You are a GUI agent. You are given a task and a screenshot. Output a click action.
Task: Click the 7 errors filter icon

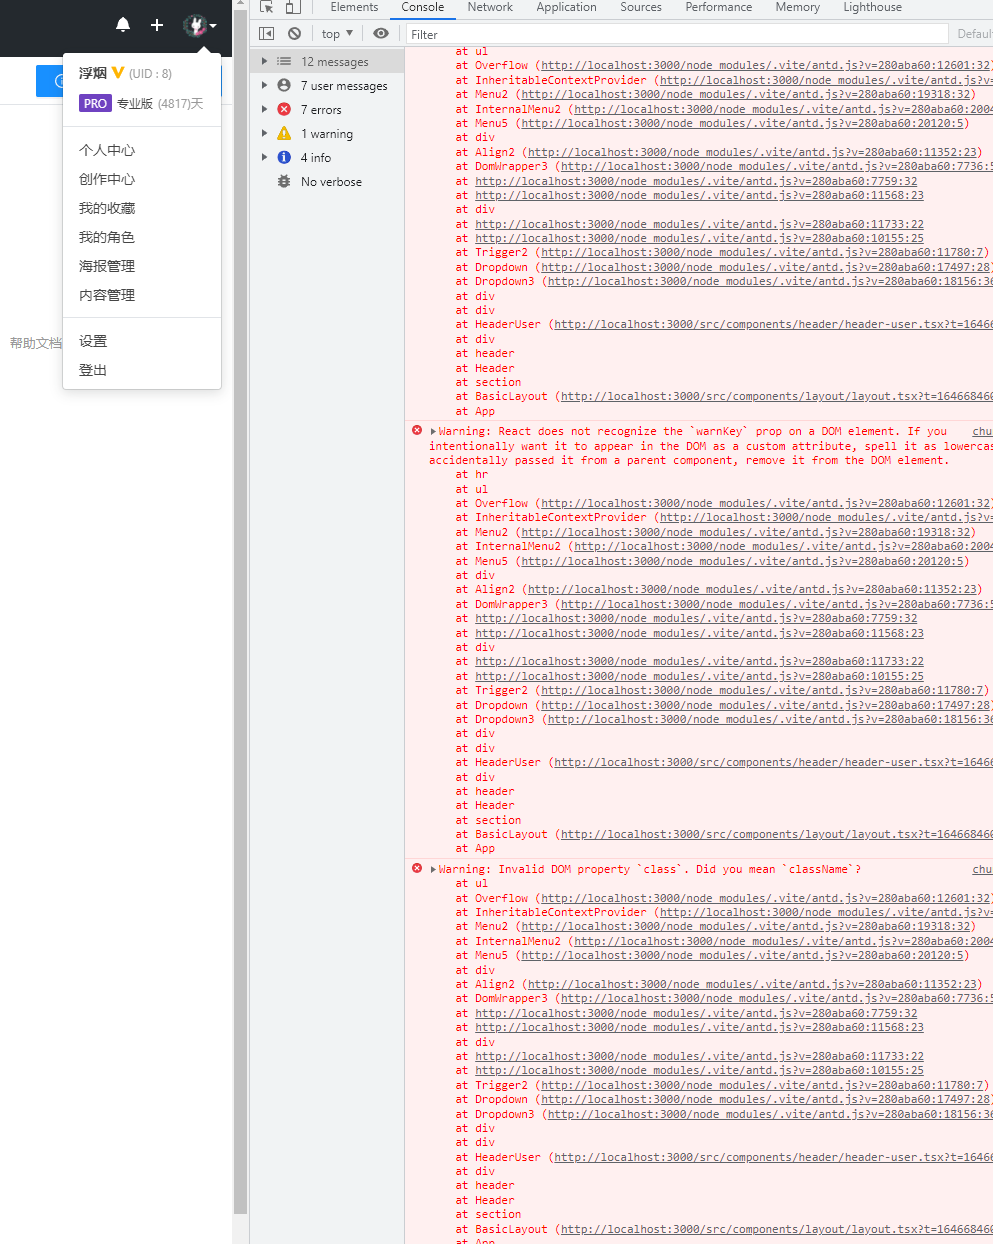284,109
